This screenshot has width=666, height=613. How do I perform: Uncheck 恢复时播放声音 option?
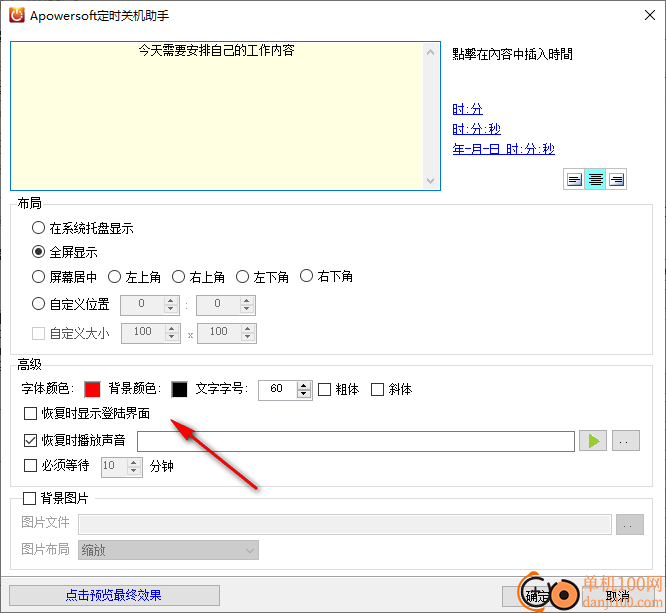(31, 441)
